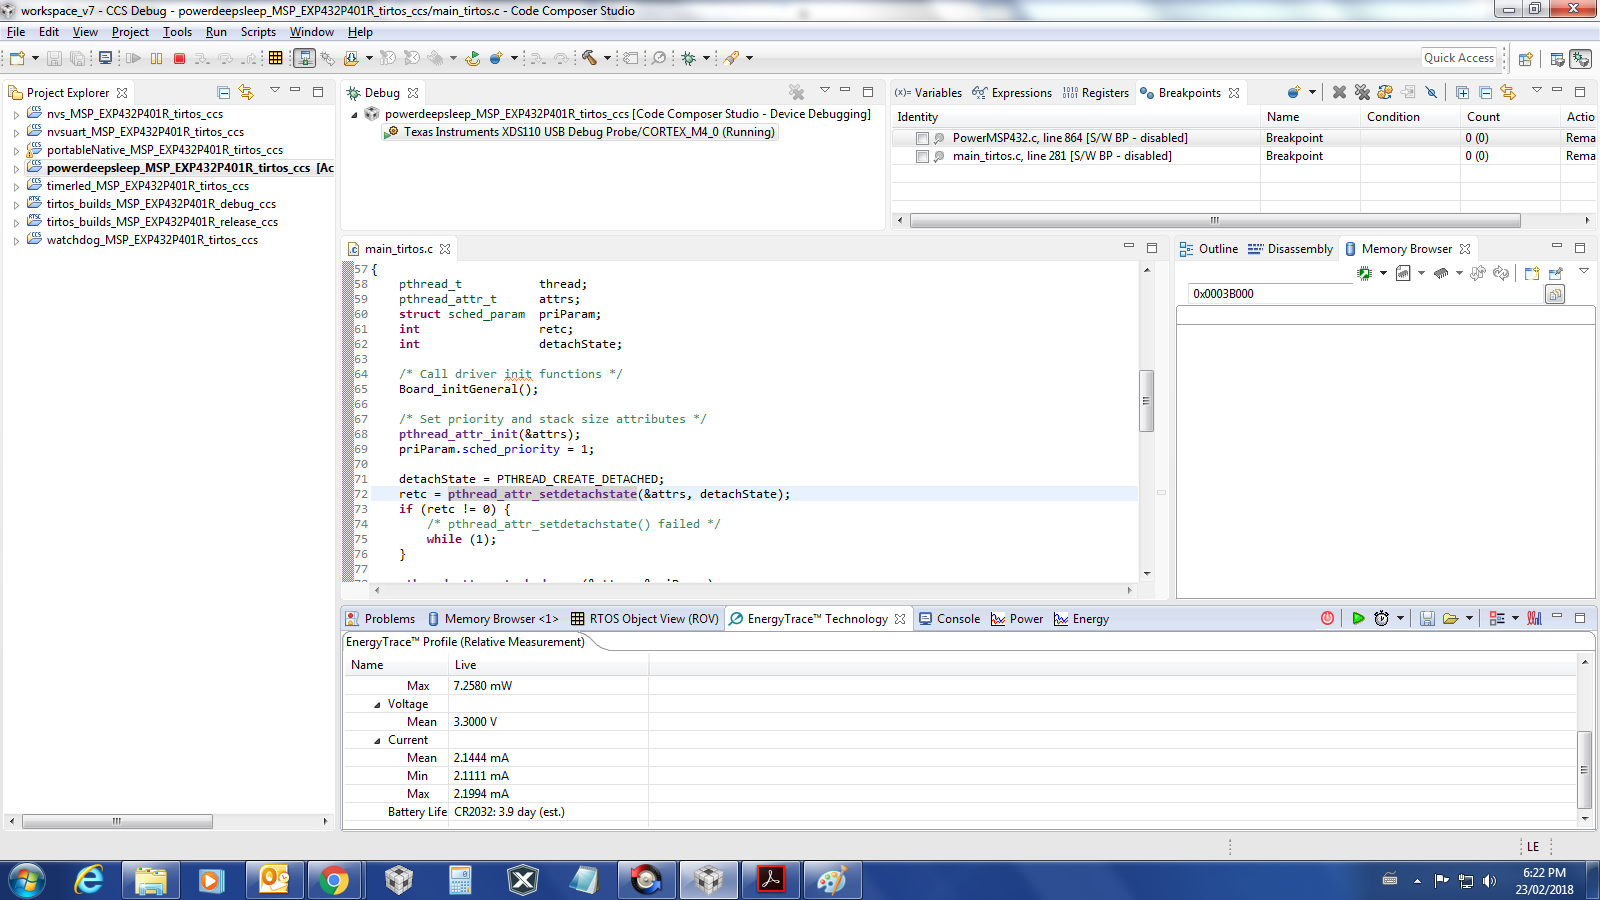Click the search magnifier toolbar icon

click(x=659, y=58)
